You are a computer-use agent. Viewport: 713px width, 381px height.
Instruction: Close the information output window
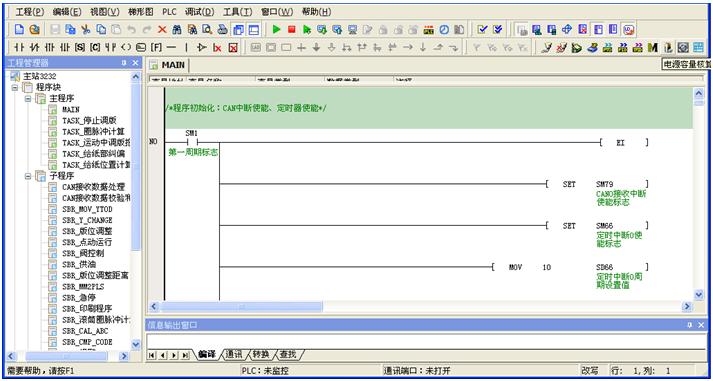tap(701, 325)
